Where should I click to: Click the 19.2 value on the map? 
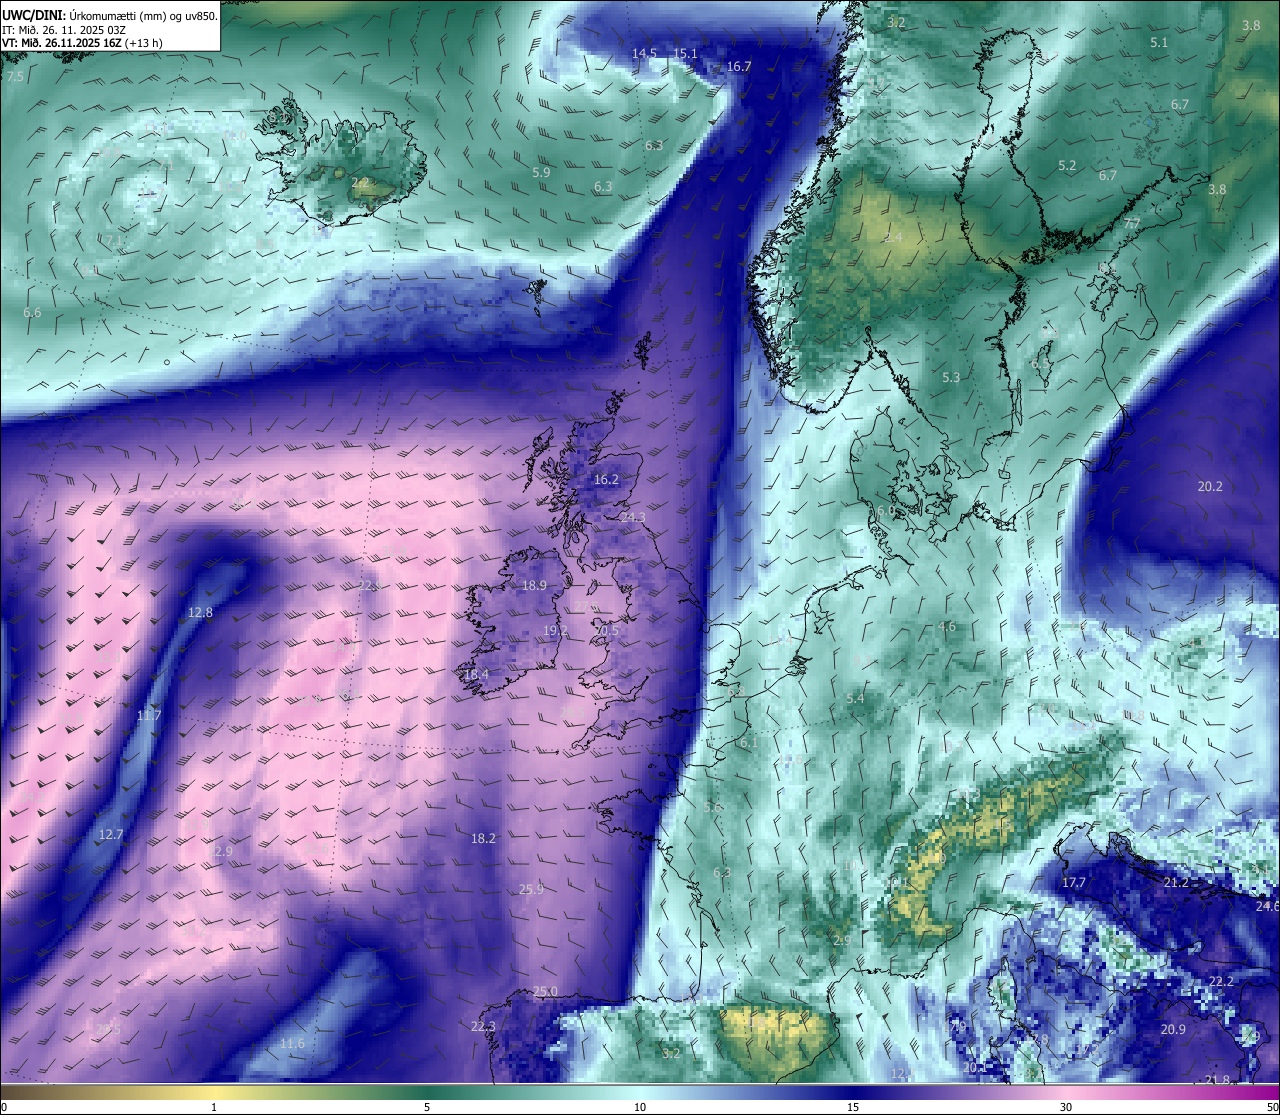[556, 630]
